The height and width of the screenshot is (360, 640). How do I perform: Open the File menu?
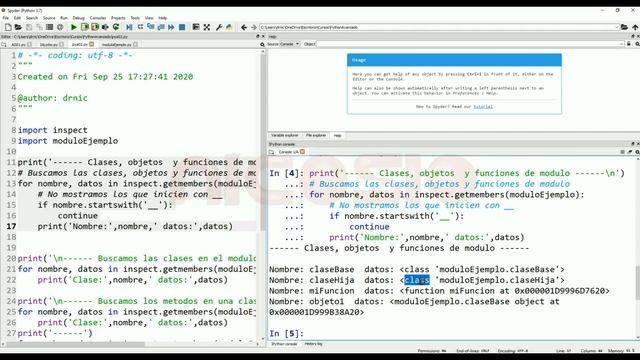pyautogui.click(x=6, y=18)
